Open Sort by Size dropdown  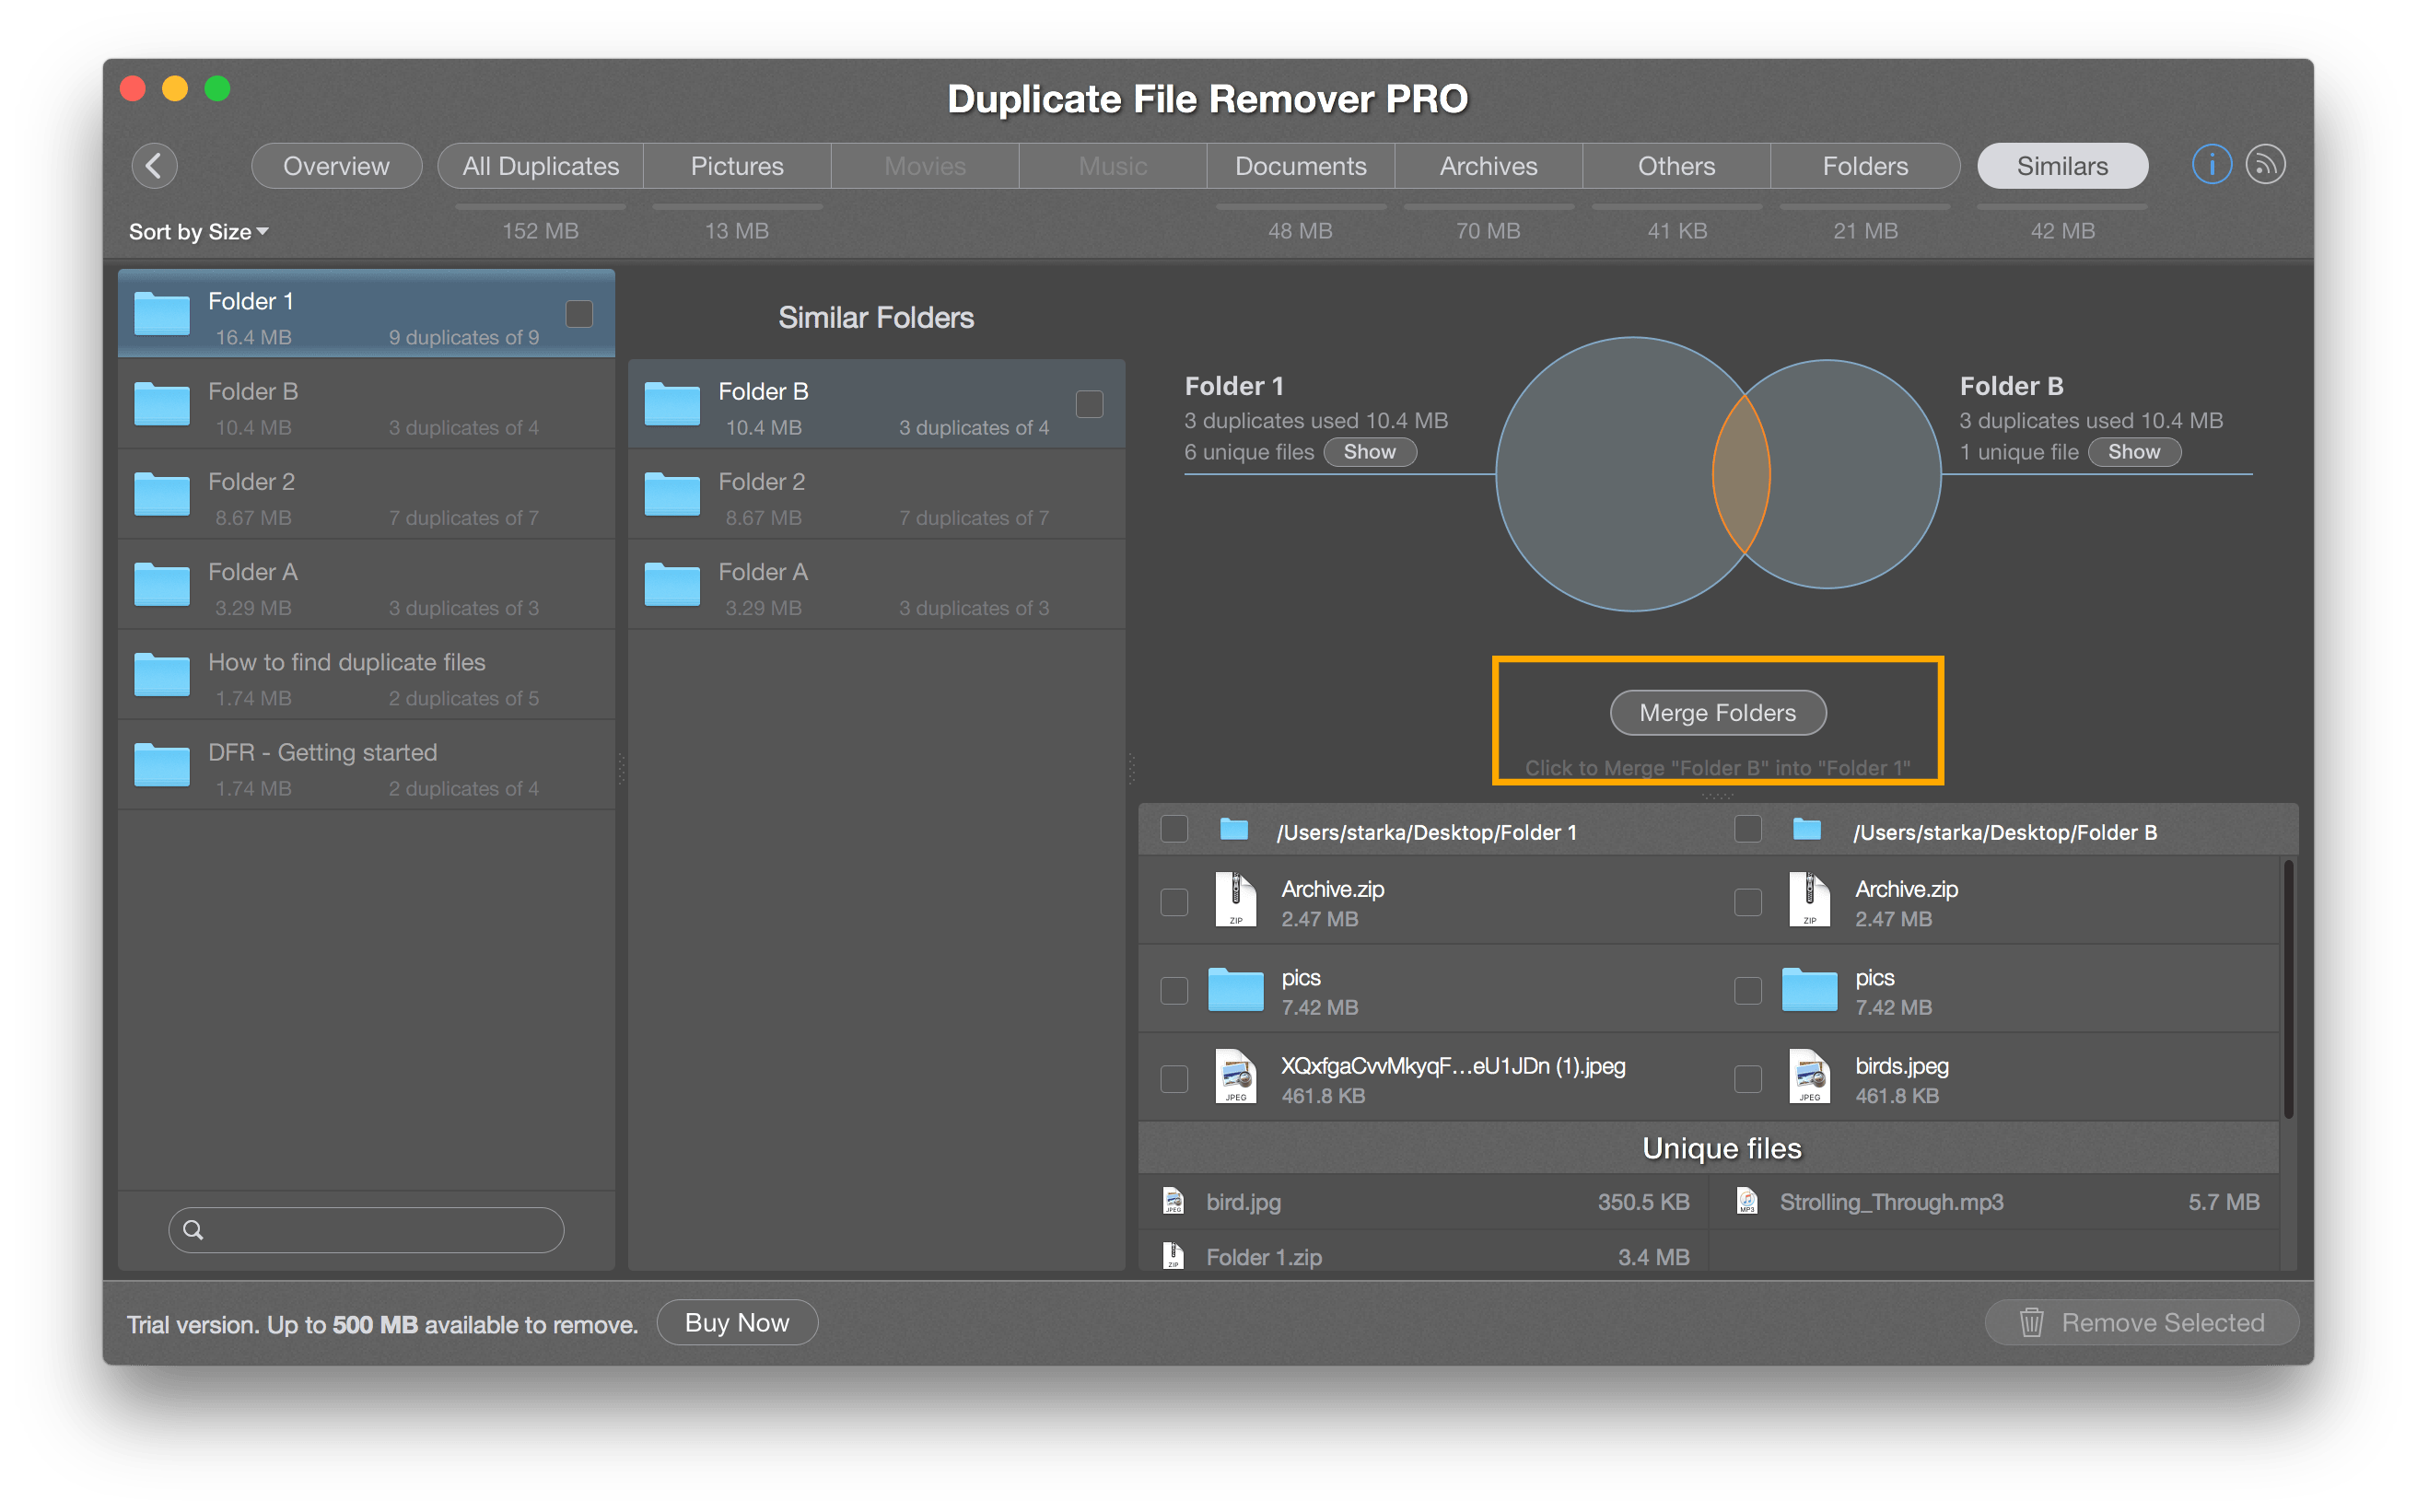click(x=197, y=228)
